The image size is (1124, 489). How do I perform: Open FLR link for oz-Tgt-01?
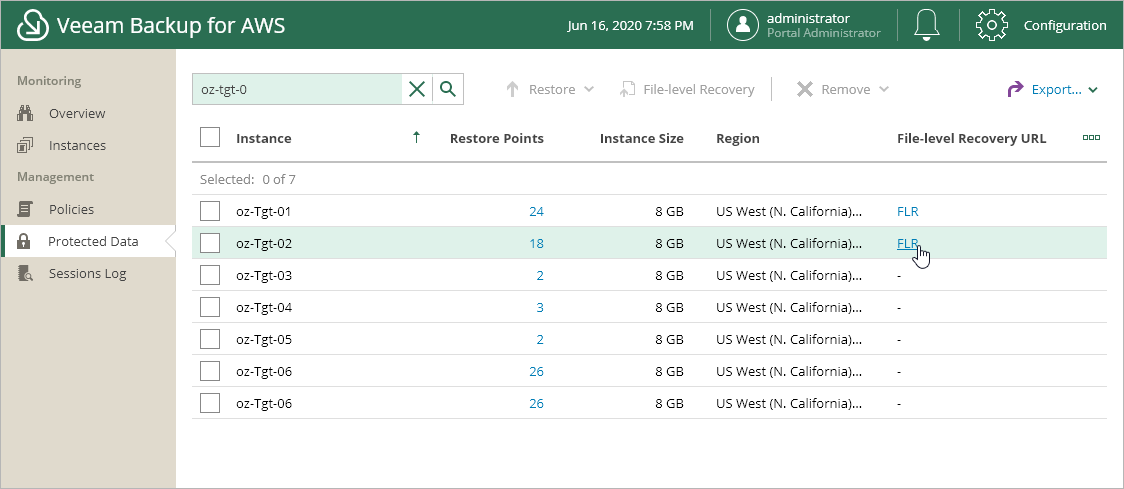[908, 211]
